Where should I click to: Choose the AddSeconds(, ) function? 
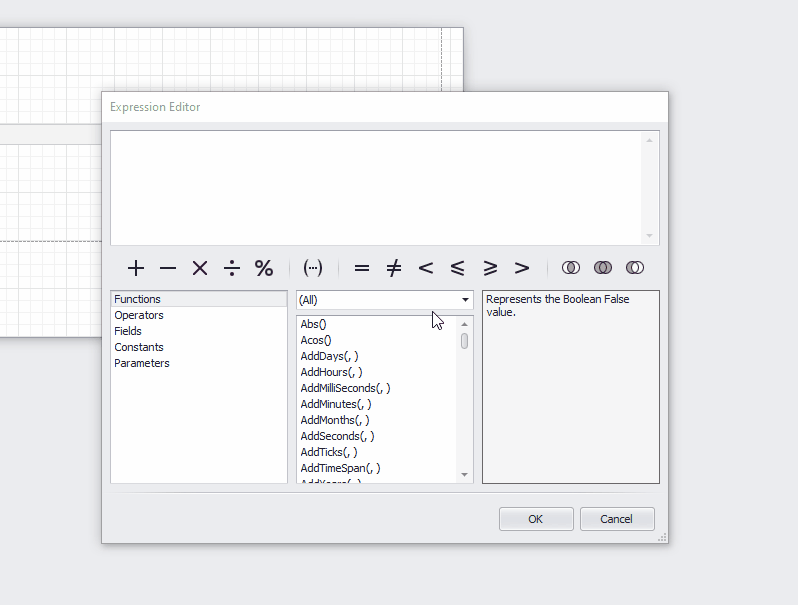click(x=377, y=437)
